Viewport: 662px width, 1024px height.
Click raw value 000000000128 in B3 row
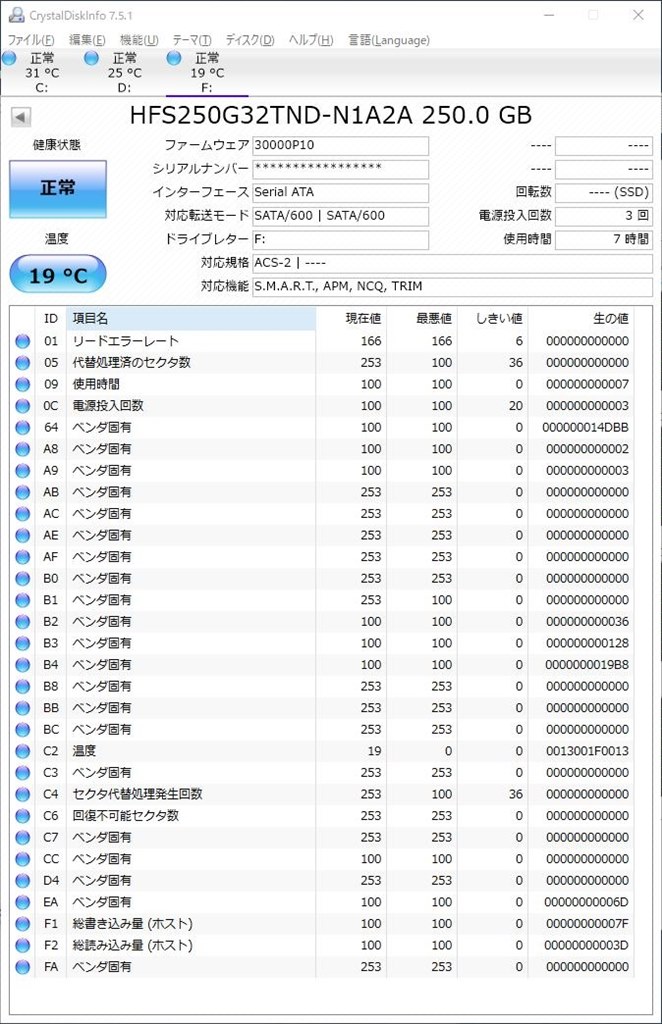588,643
